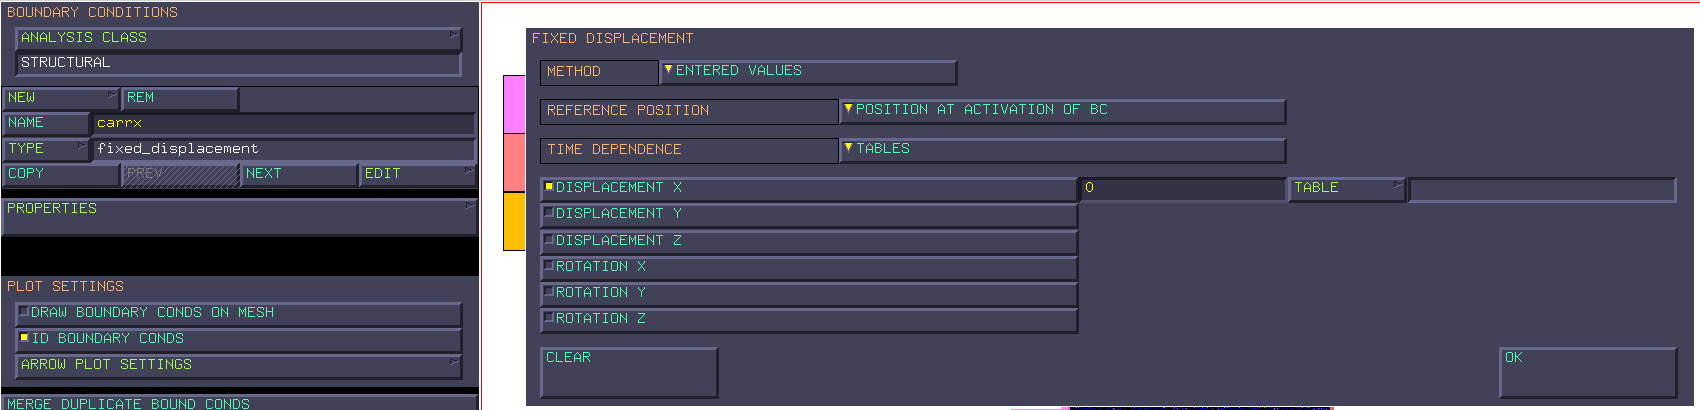Viewport: 1700px width, 410px height.
Task: Enable the Rotation Z option
Action: click(809, 319)
